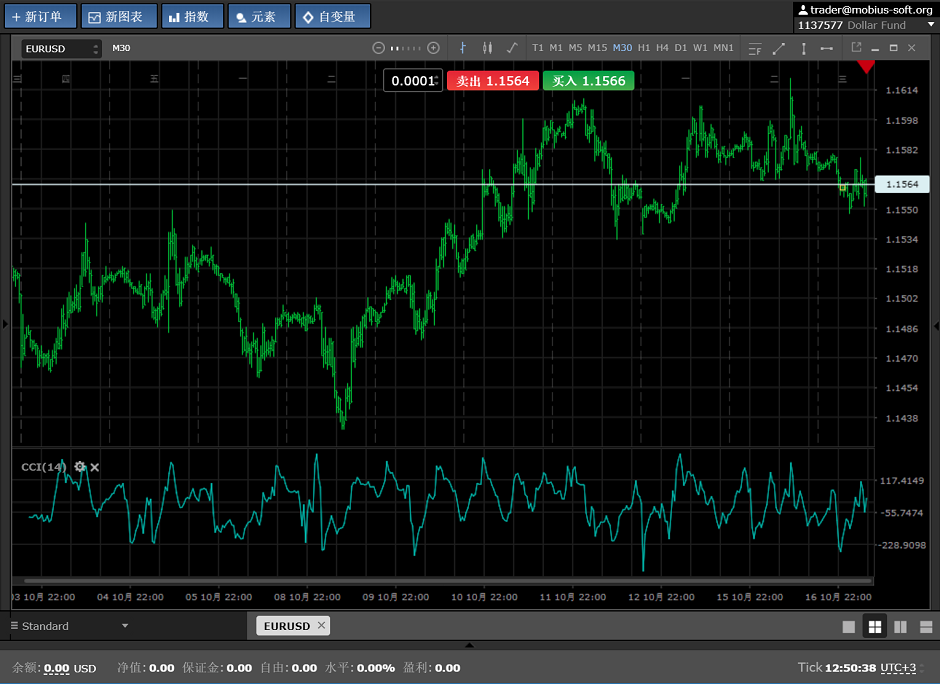Viewport: 940px width, 684px height.
Task: Close the EURUSD tab
Action: [x=321, y=625]
